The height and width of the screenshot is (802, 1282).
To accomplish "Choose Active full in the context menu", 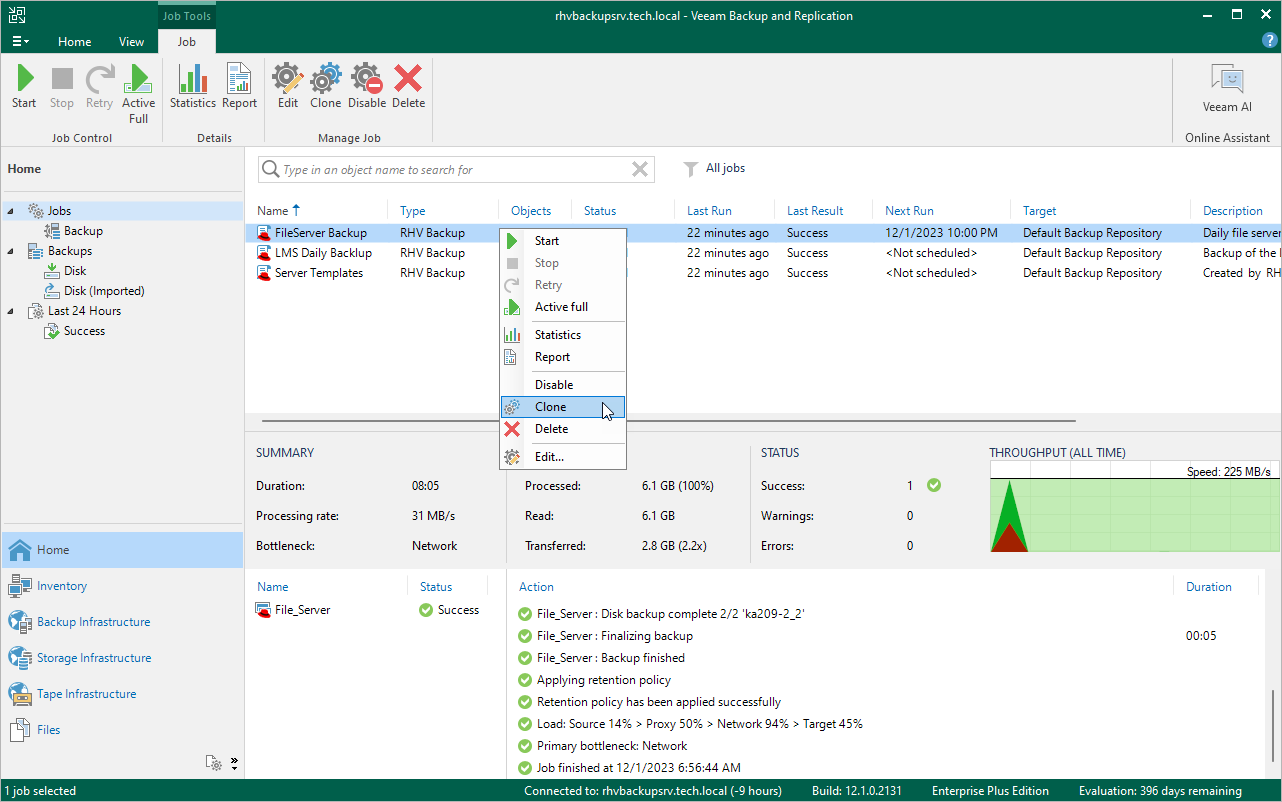I will 563,307.
